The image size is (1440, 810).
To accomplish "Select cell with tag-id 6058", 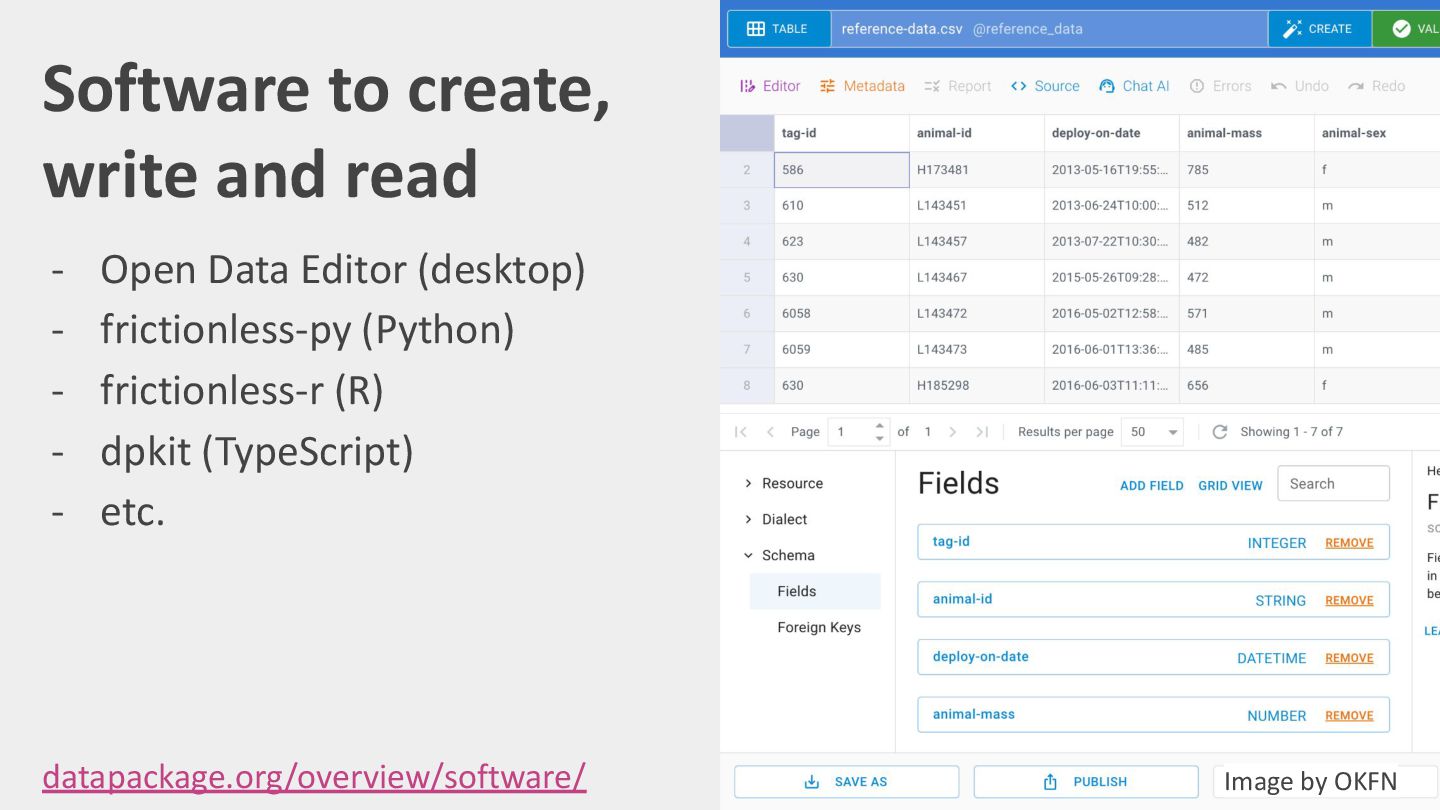I will coord(842,314).
